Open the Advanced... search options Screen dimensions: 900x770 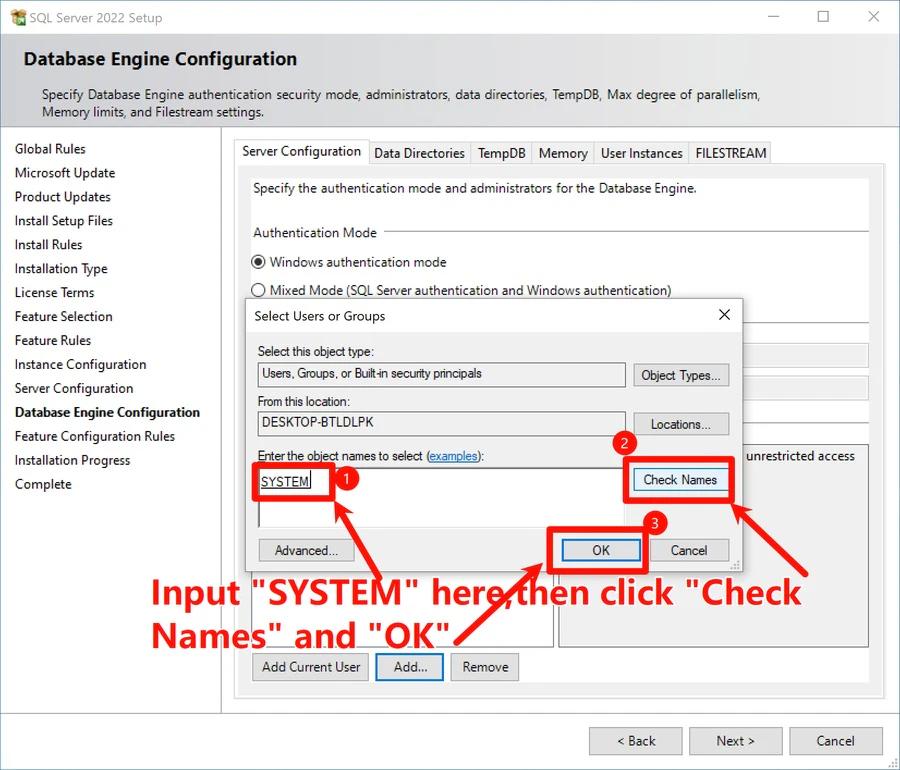(306, 550)
